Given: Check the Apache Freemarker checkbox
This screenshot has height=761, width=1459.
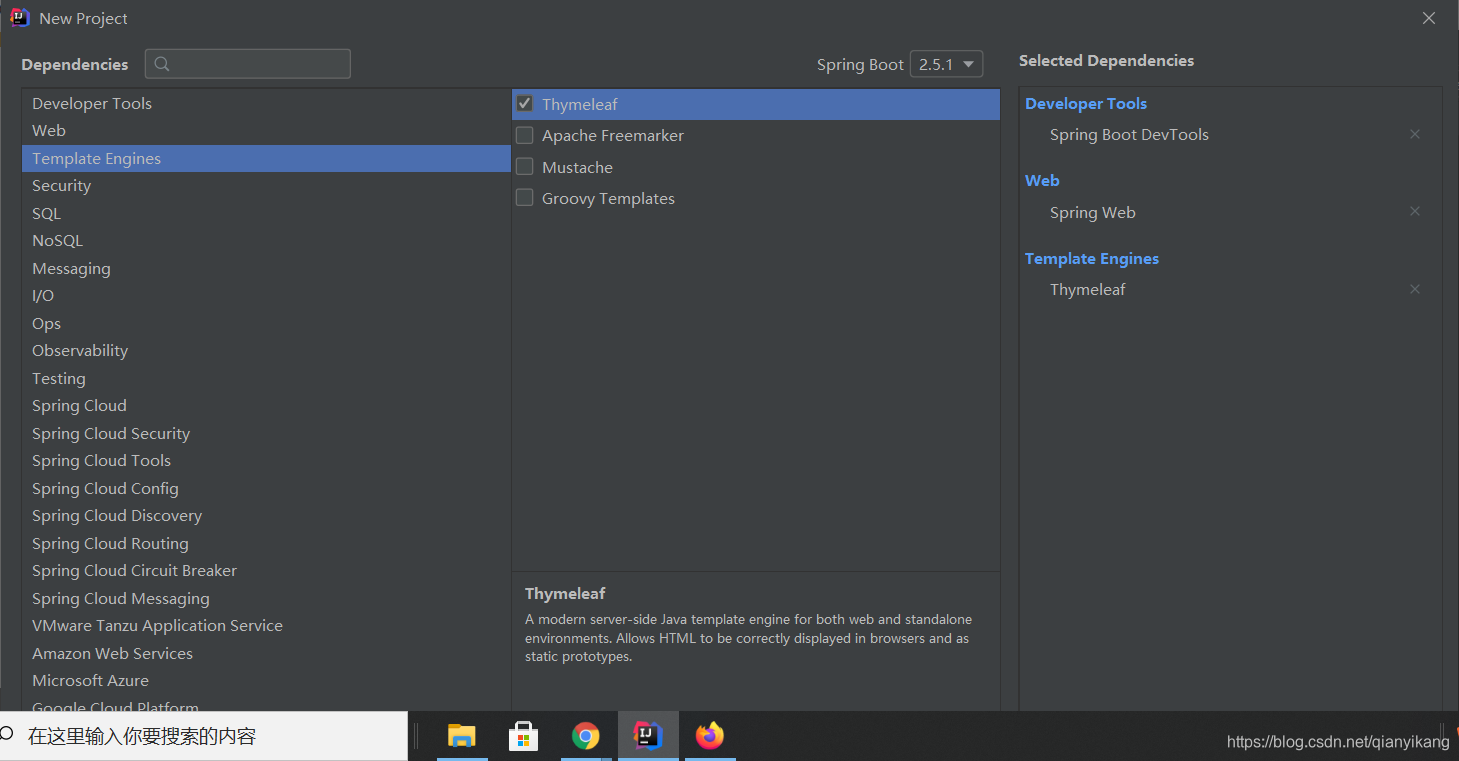Looking at the screenshot, I should 524,135.
